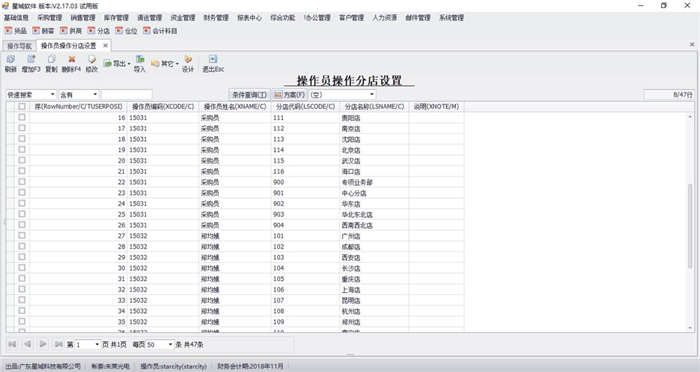Viewport: 700px width, 372px height.
Task: Open the 含有 condition dropdown
Action: 95,95
